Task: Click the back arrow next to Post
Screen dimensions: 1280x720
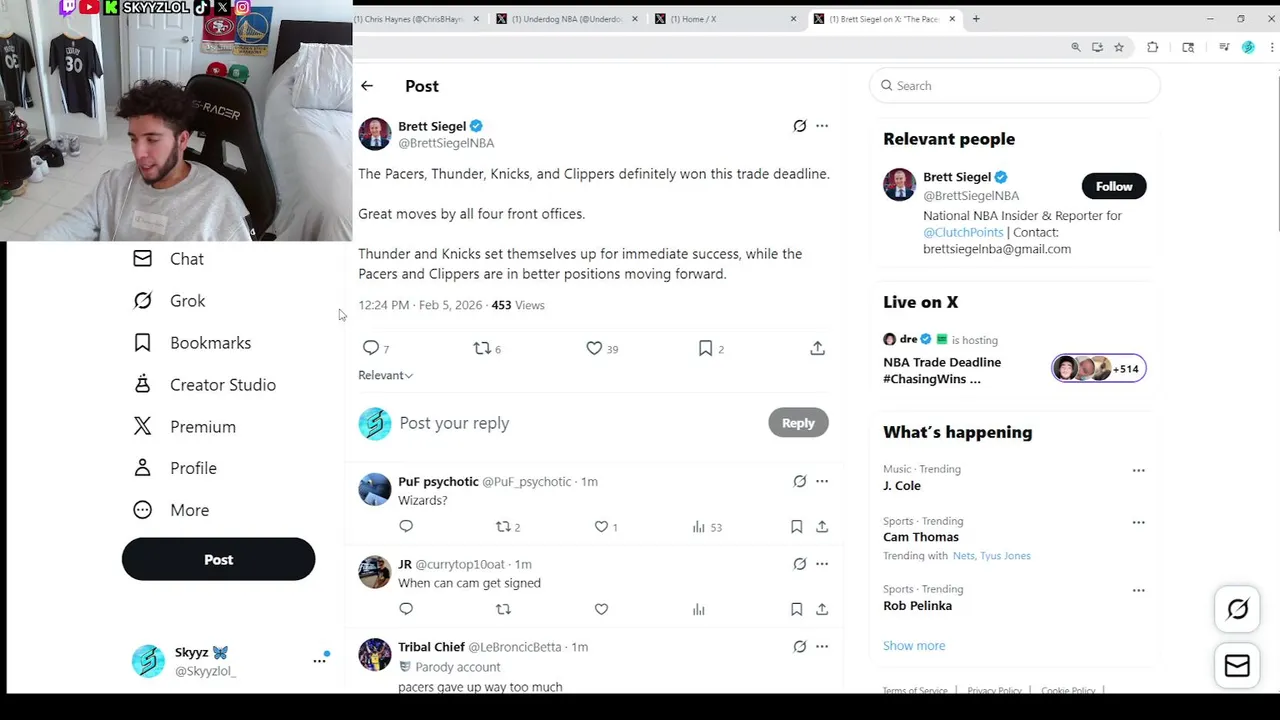Action: [x=367, y=86]
